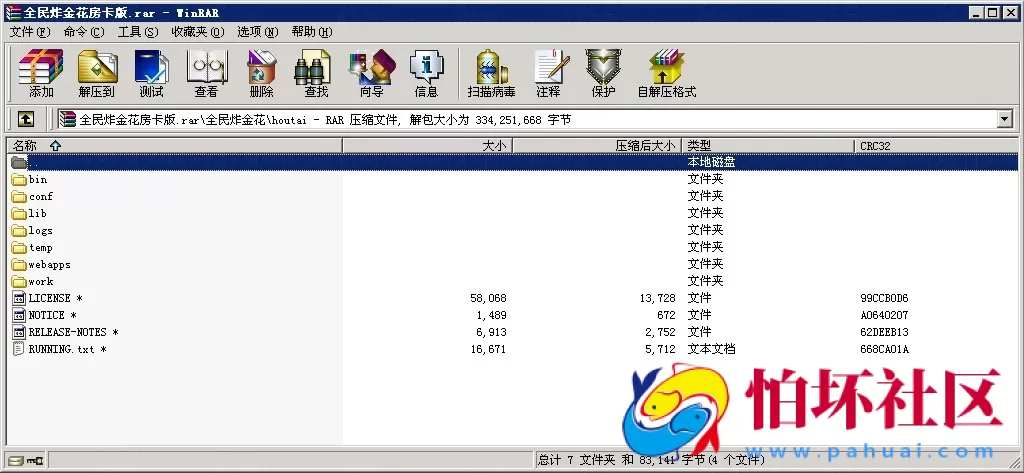1024x473 pixels.
Task: Select the temp folder icon
Action: [x=19, y=247]
